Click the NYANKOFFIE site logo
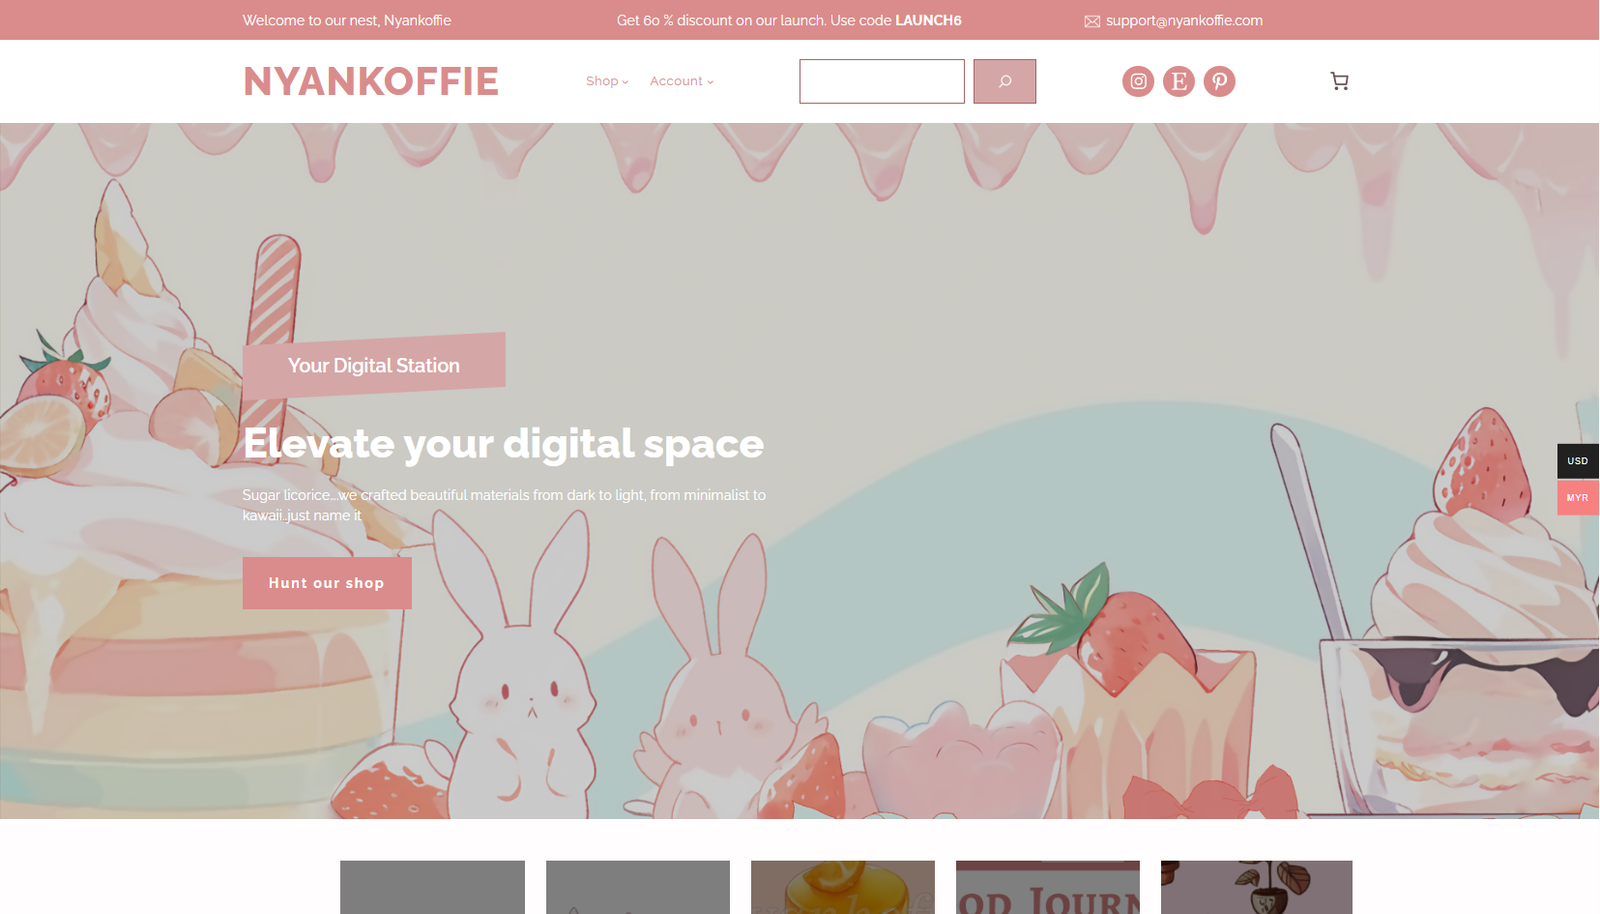The height and width of the screenshot is (914, 1600). 371,81
